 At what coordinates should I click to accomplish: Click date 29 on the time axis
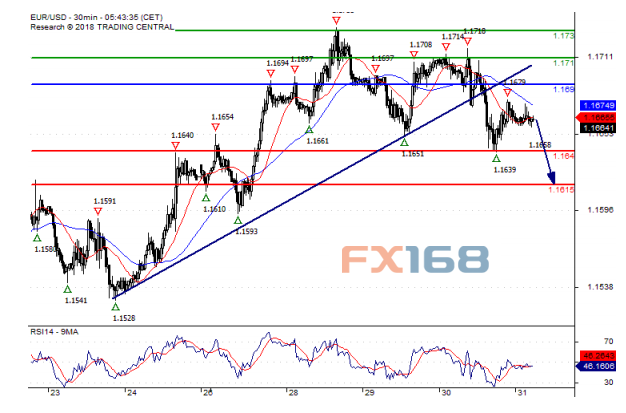[369, 393]
